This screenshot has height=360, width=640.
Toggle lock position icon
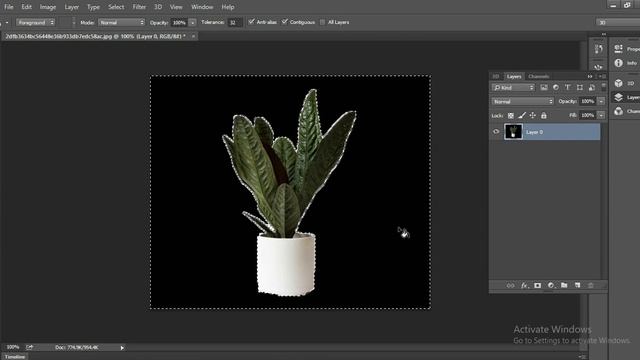point(533,116)
